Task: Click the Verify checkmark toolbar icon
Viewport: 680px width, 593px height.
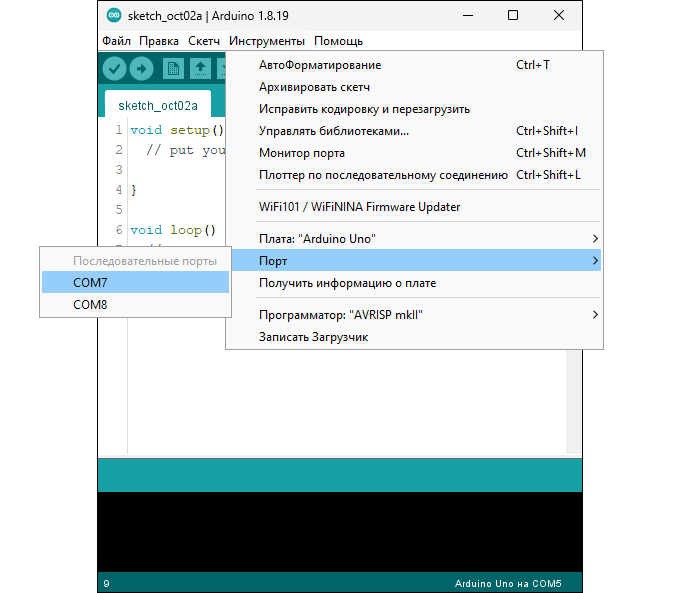Action: click(x=114, y=69)
